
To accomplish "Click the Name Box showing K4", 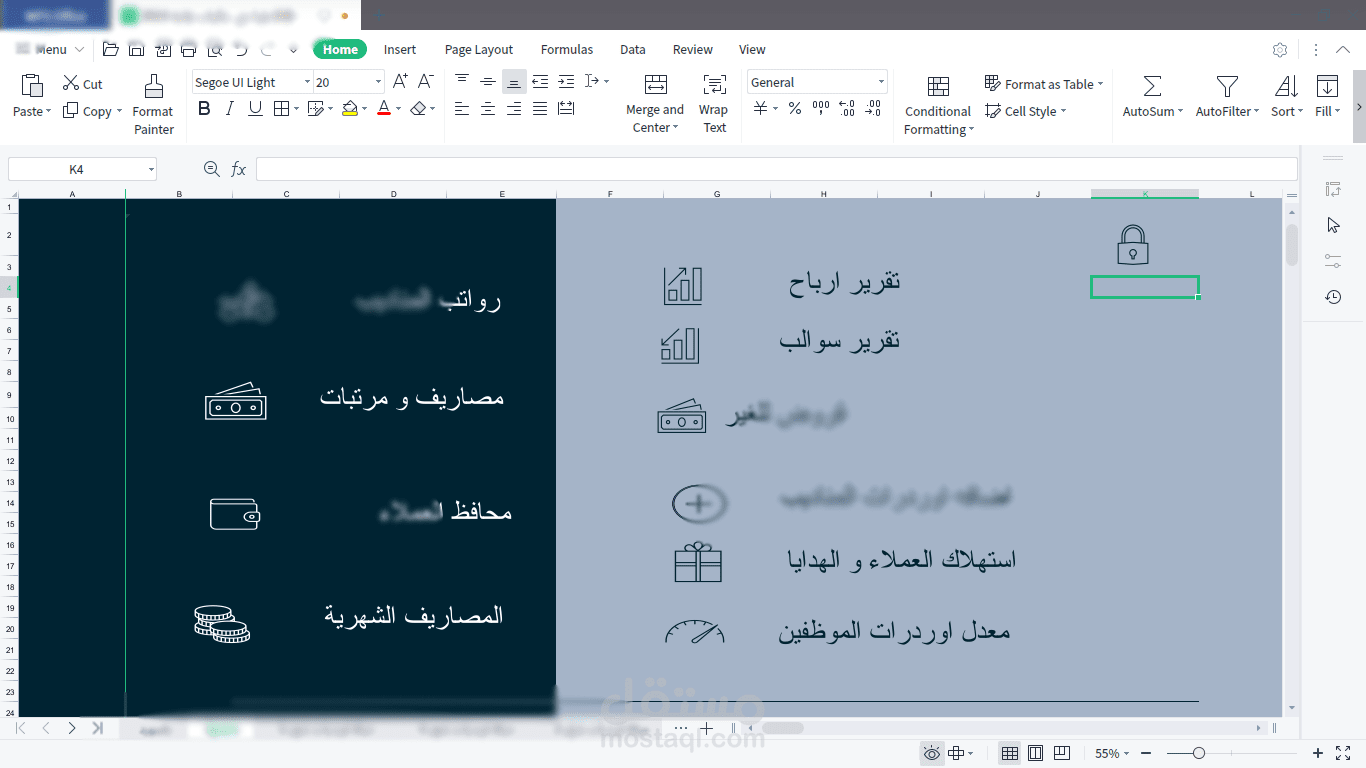I will point(83,170).
